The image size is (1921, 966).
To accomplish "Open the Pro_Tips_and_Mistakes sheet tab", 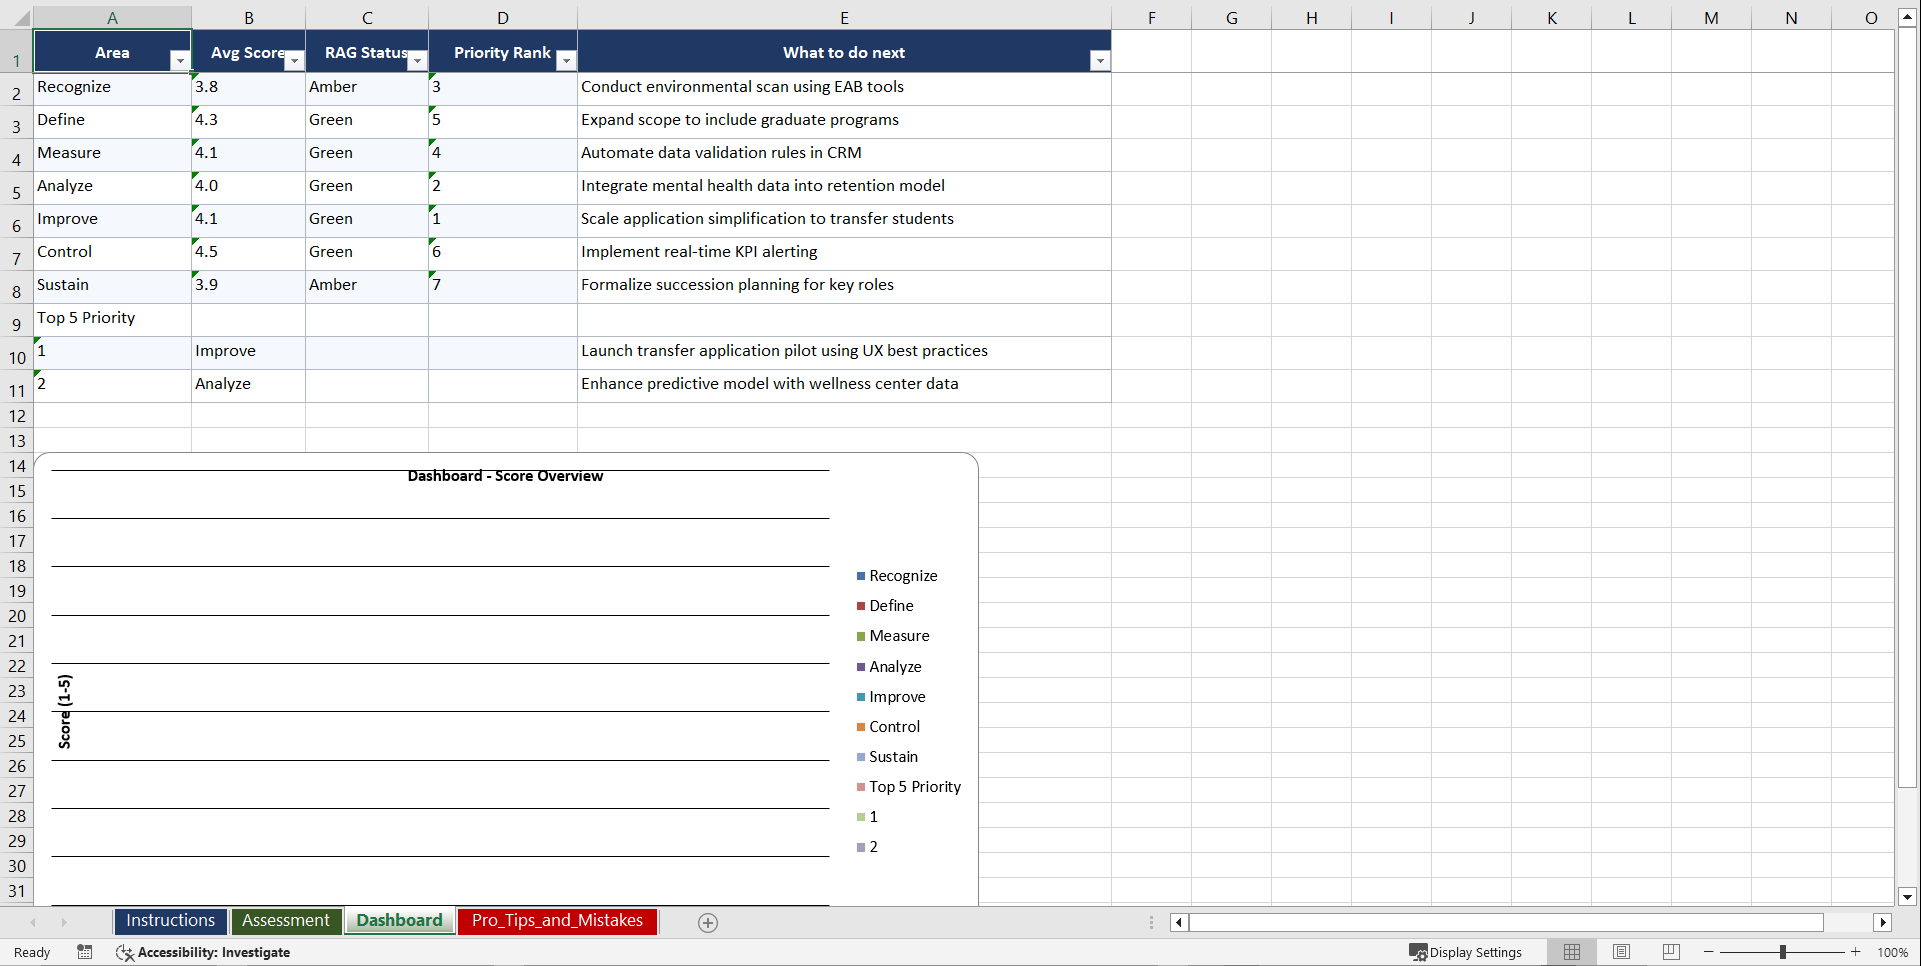I will 557,921.
